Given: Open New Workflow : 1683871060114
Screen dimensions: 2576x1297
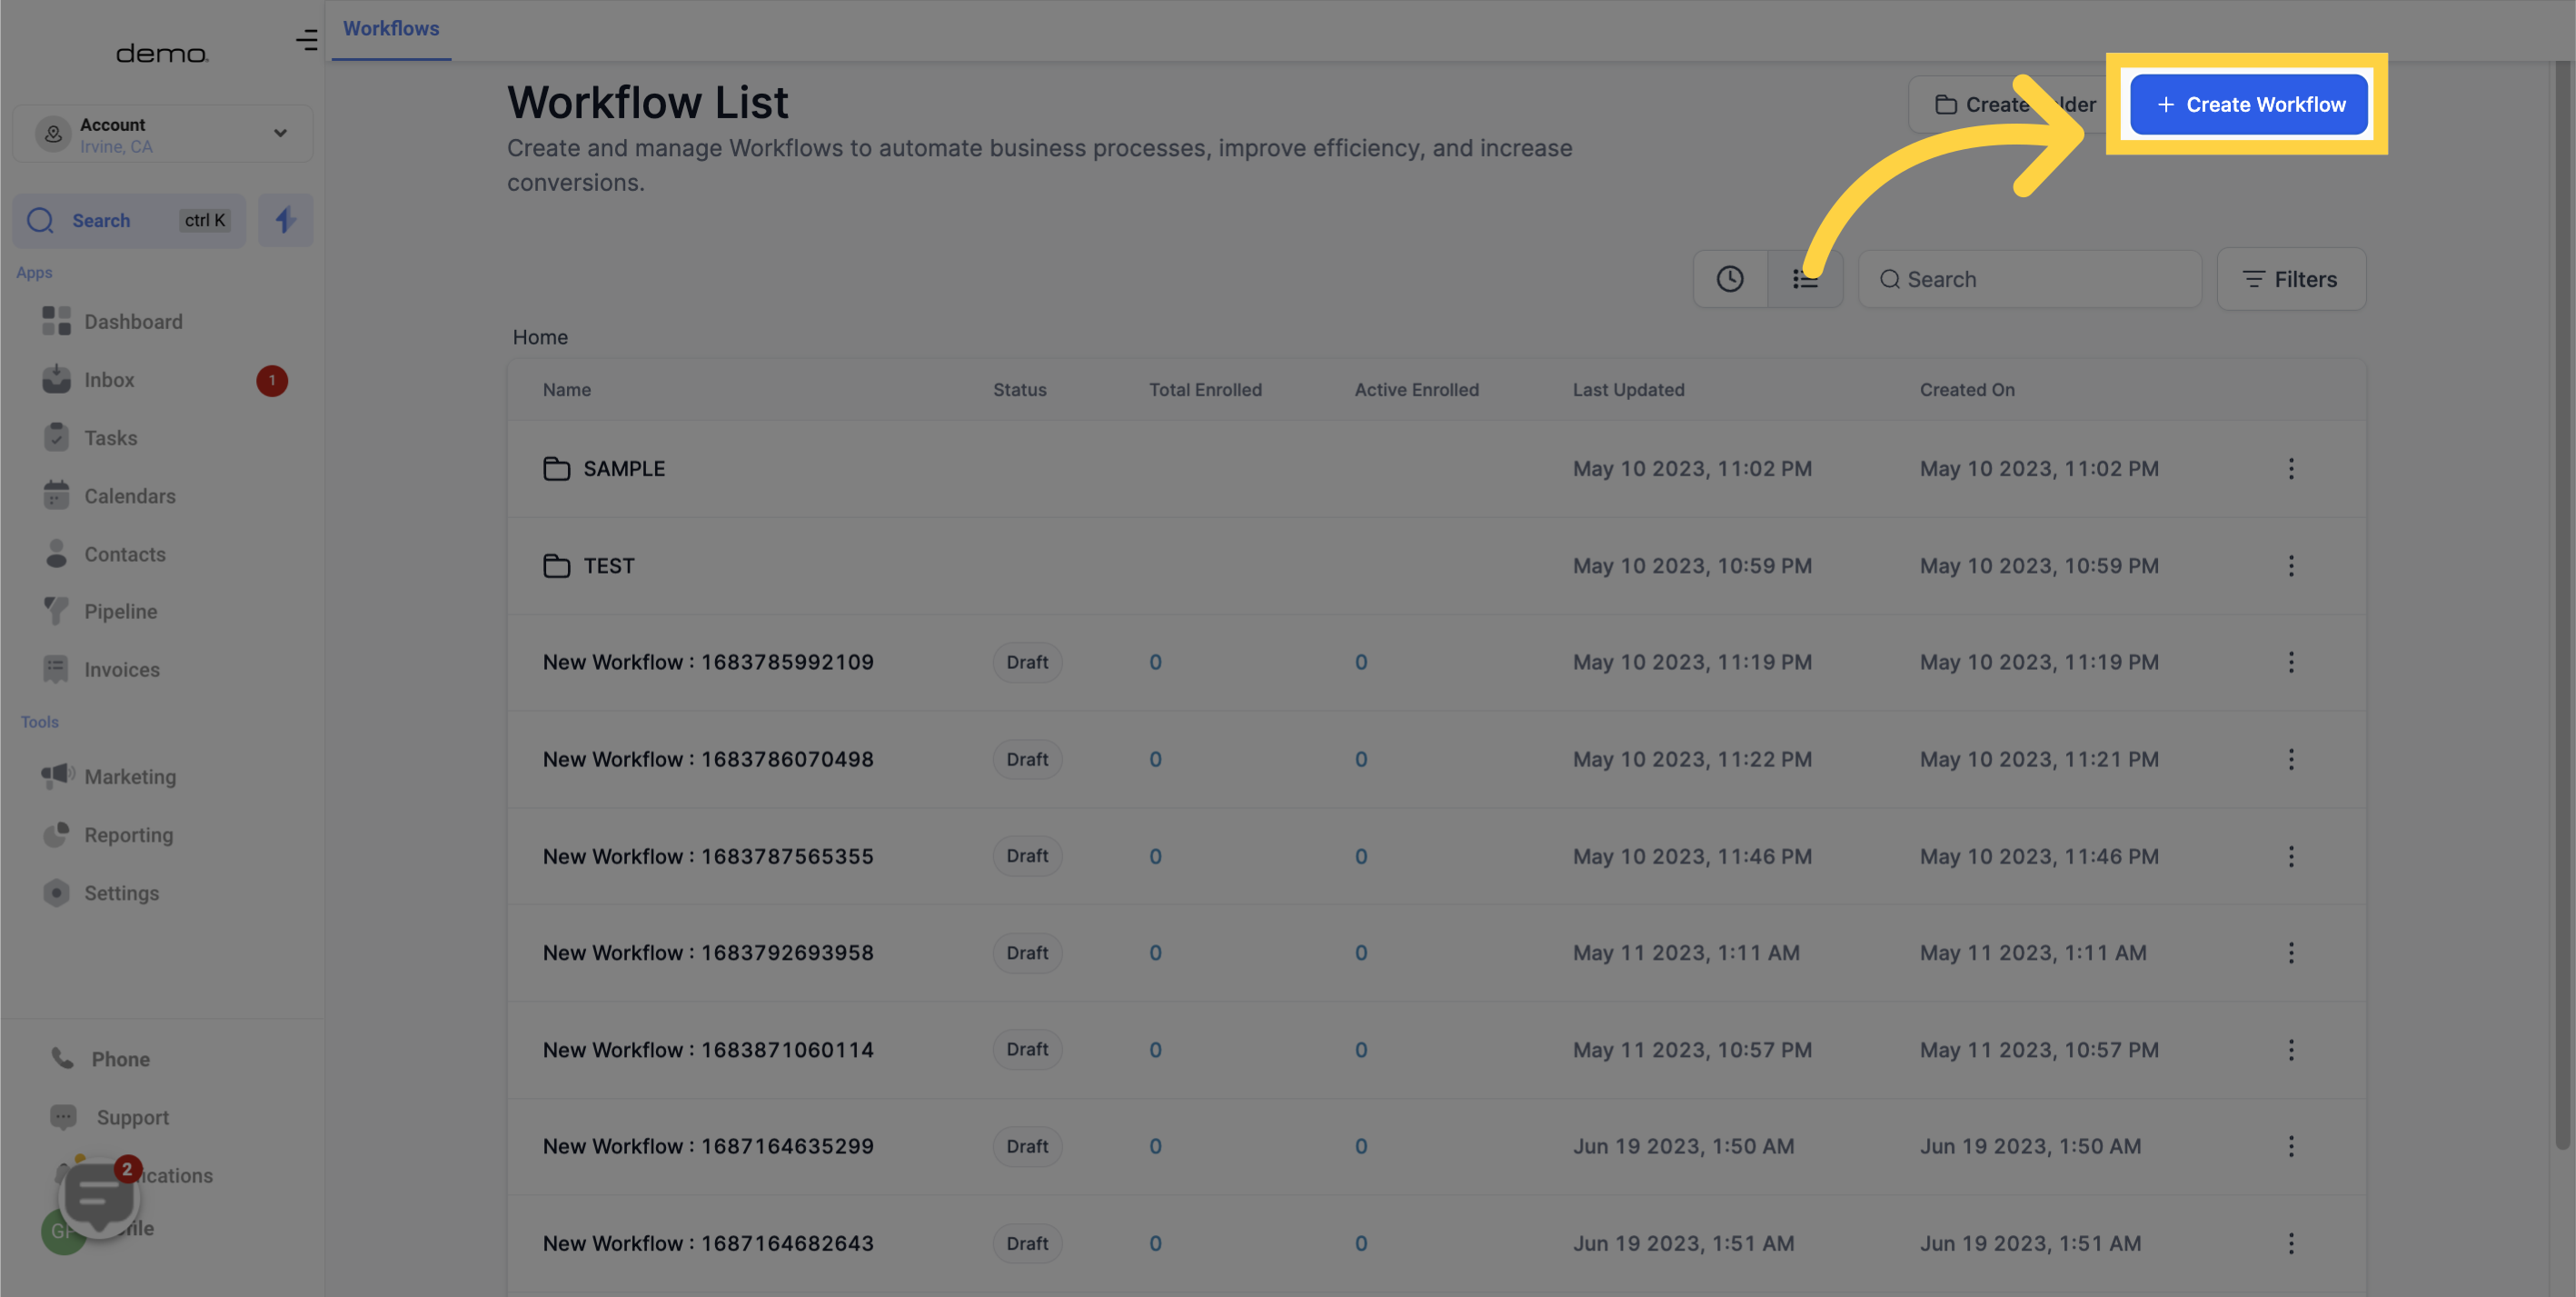Looking at the screenshot, I should [x=708, y=1050].
